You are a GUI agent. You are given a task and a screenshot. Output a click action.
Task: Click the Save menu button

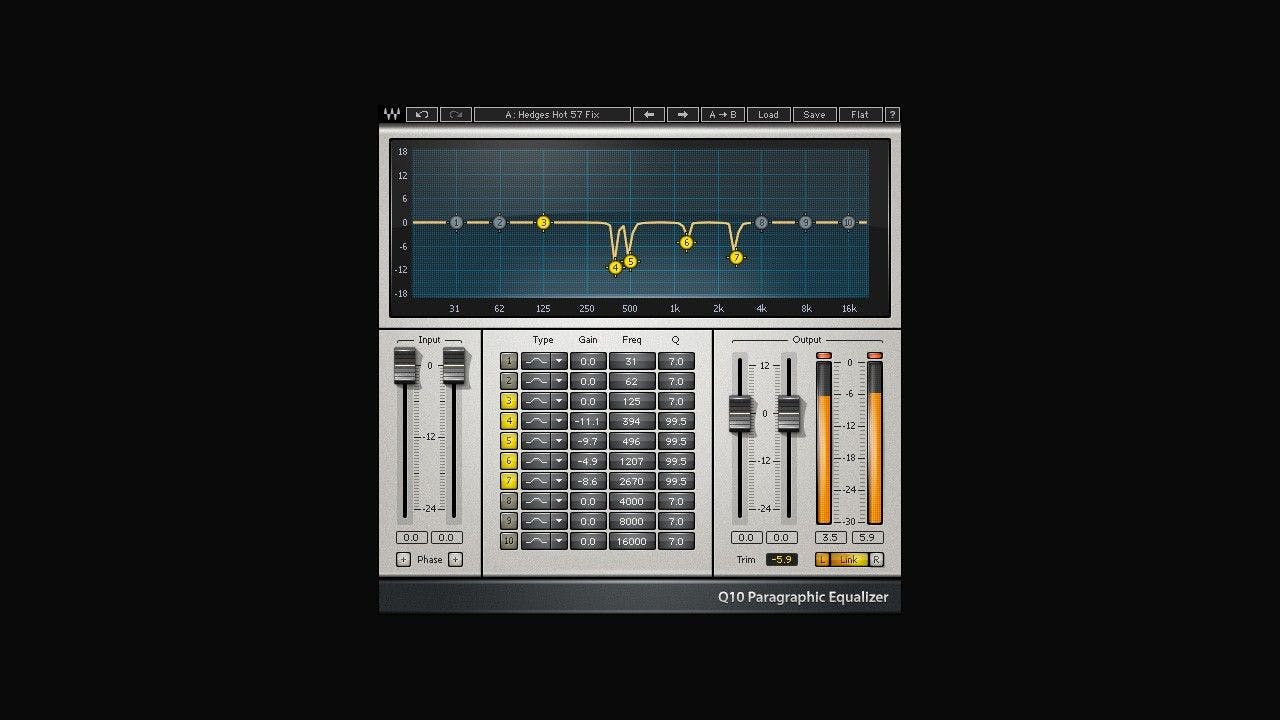[814, 115]
